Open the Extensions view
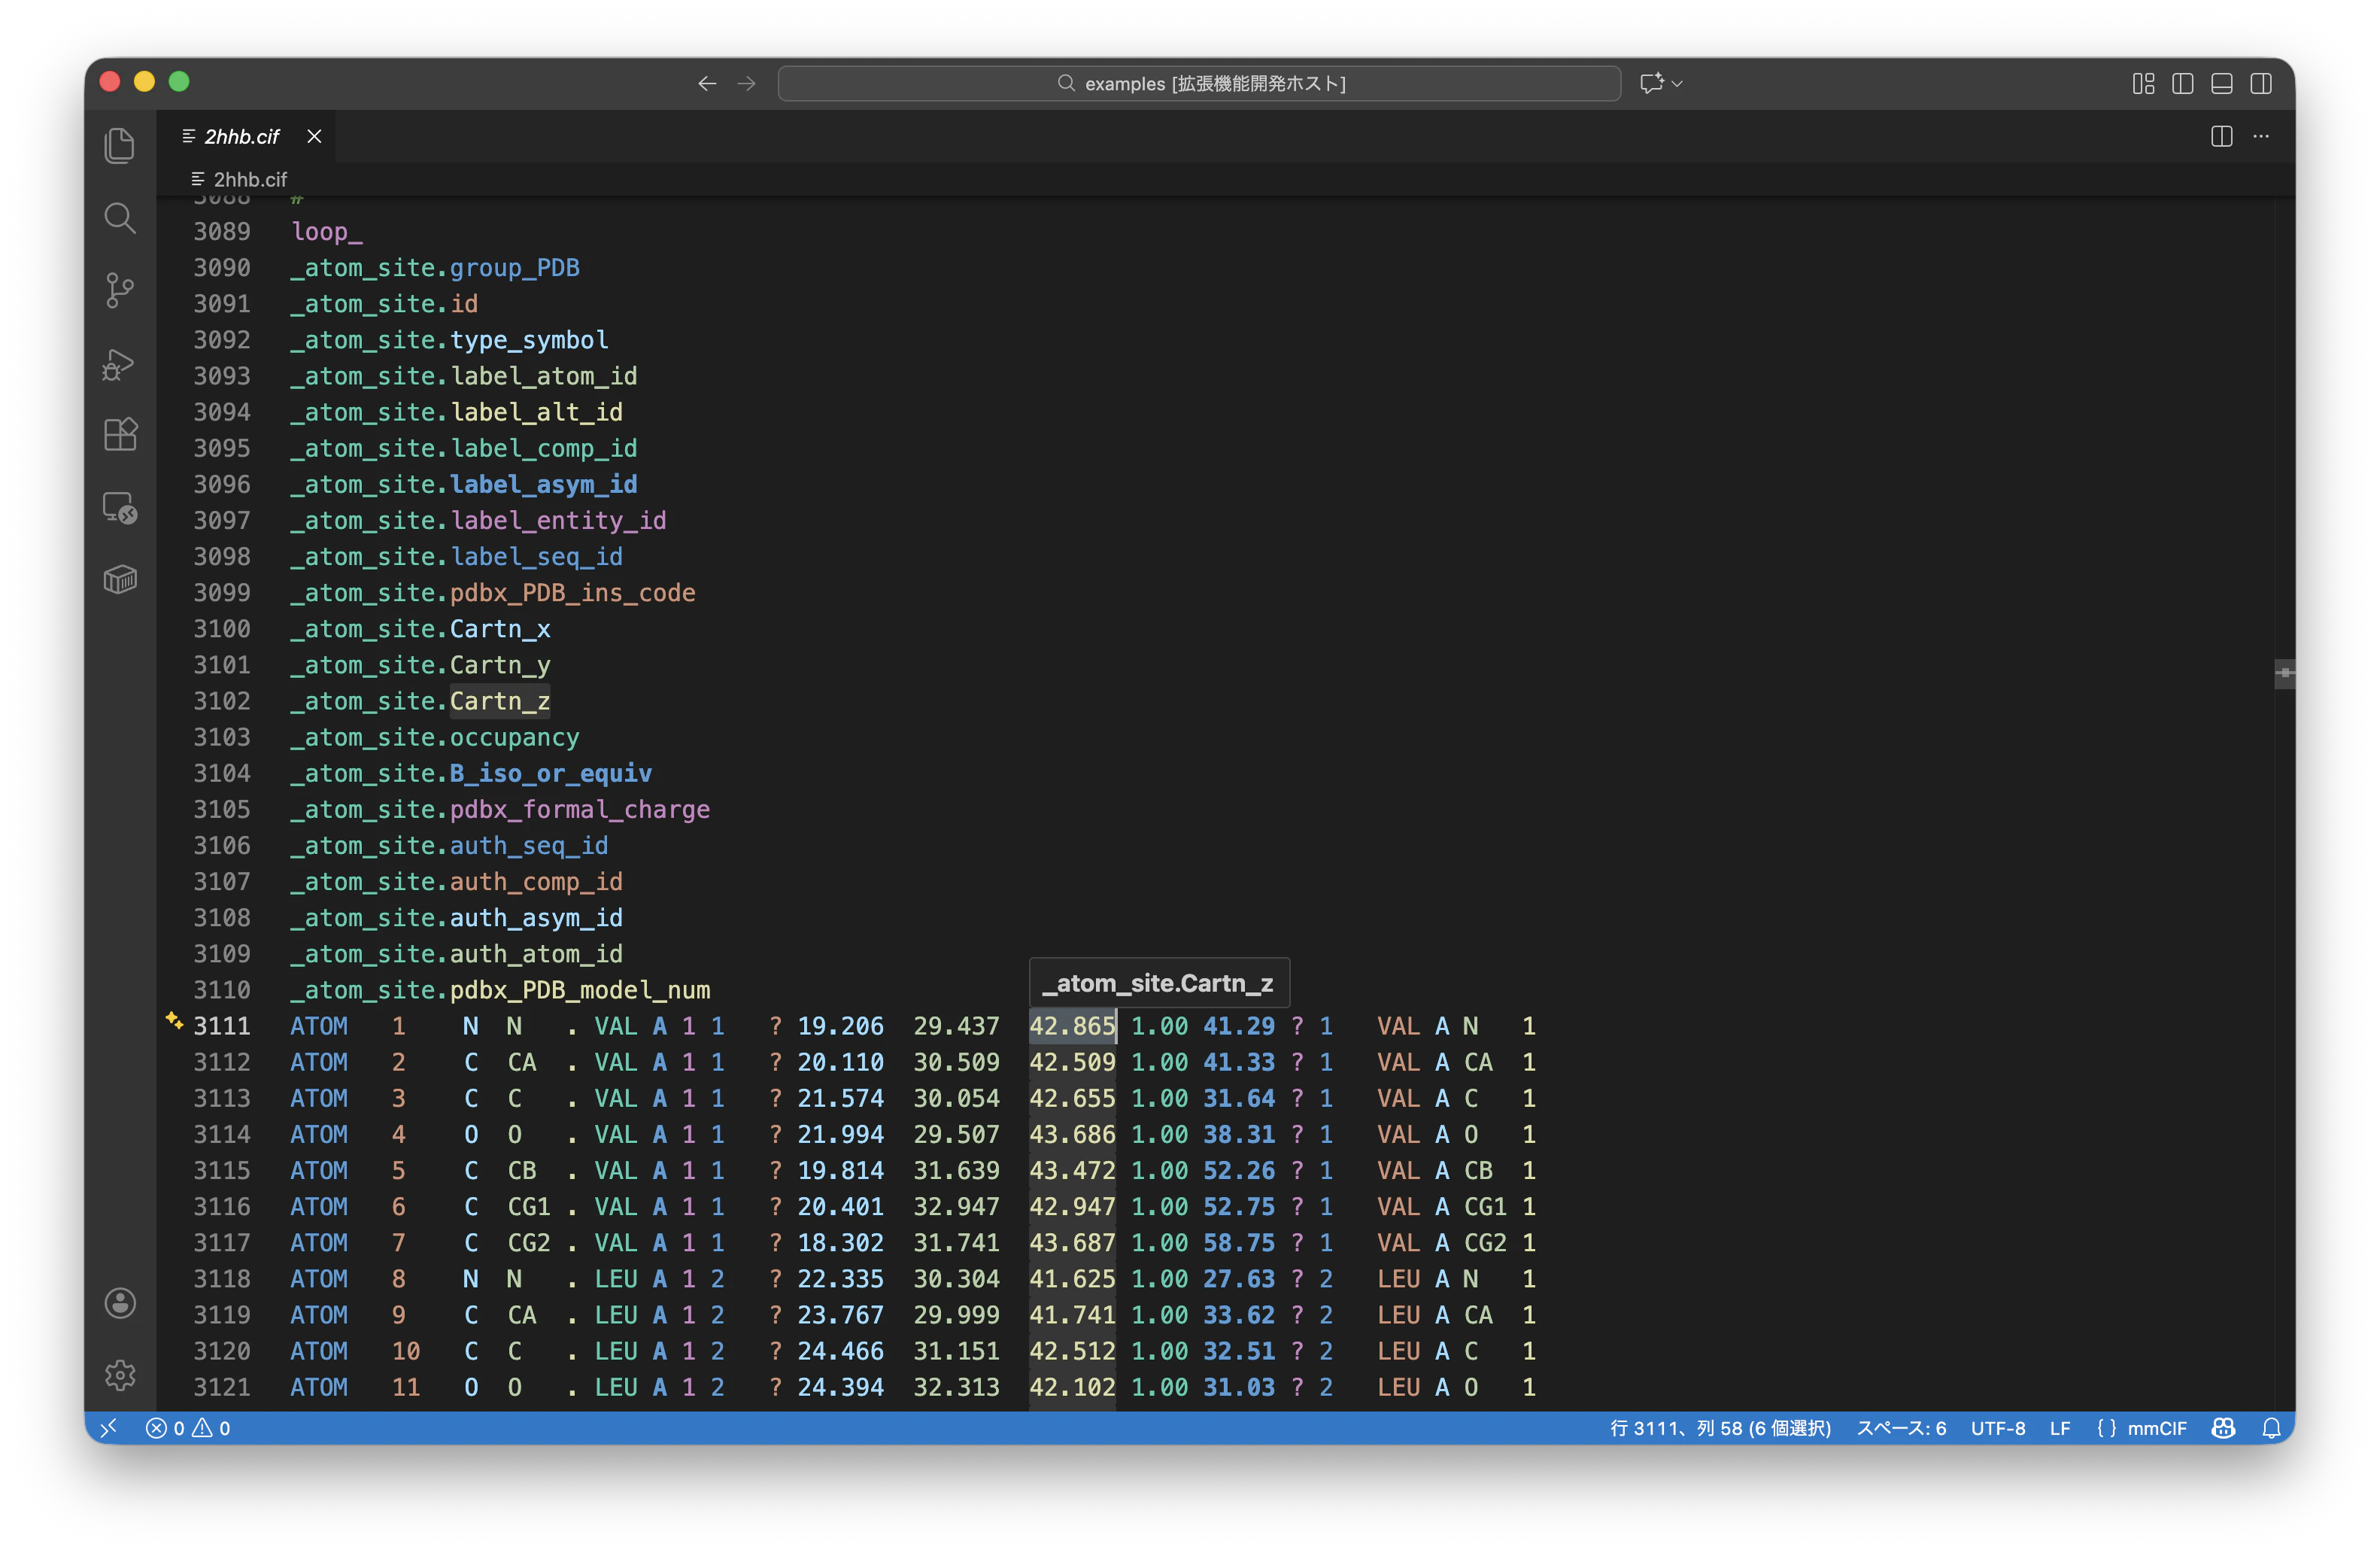 pos(120,435)
